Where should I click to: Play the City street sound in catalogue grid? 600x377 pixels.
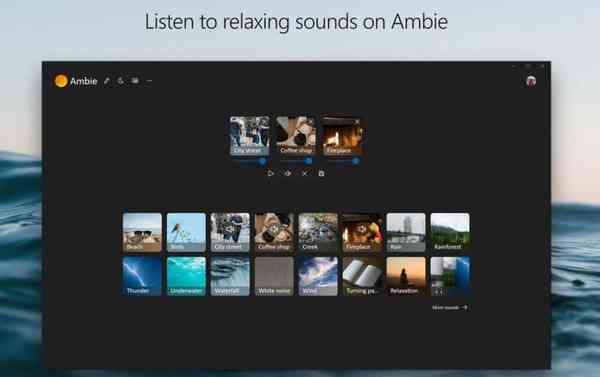pos(230,232)
